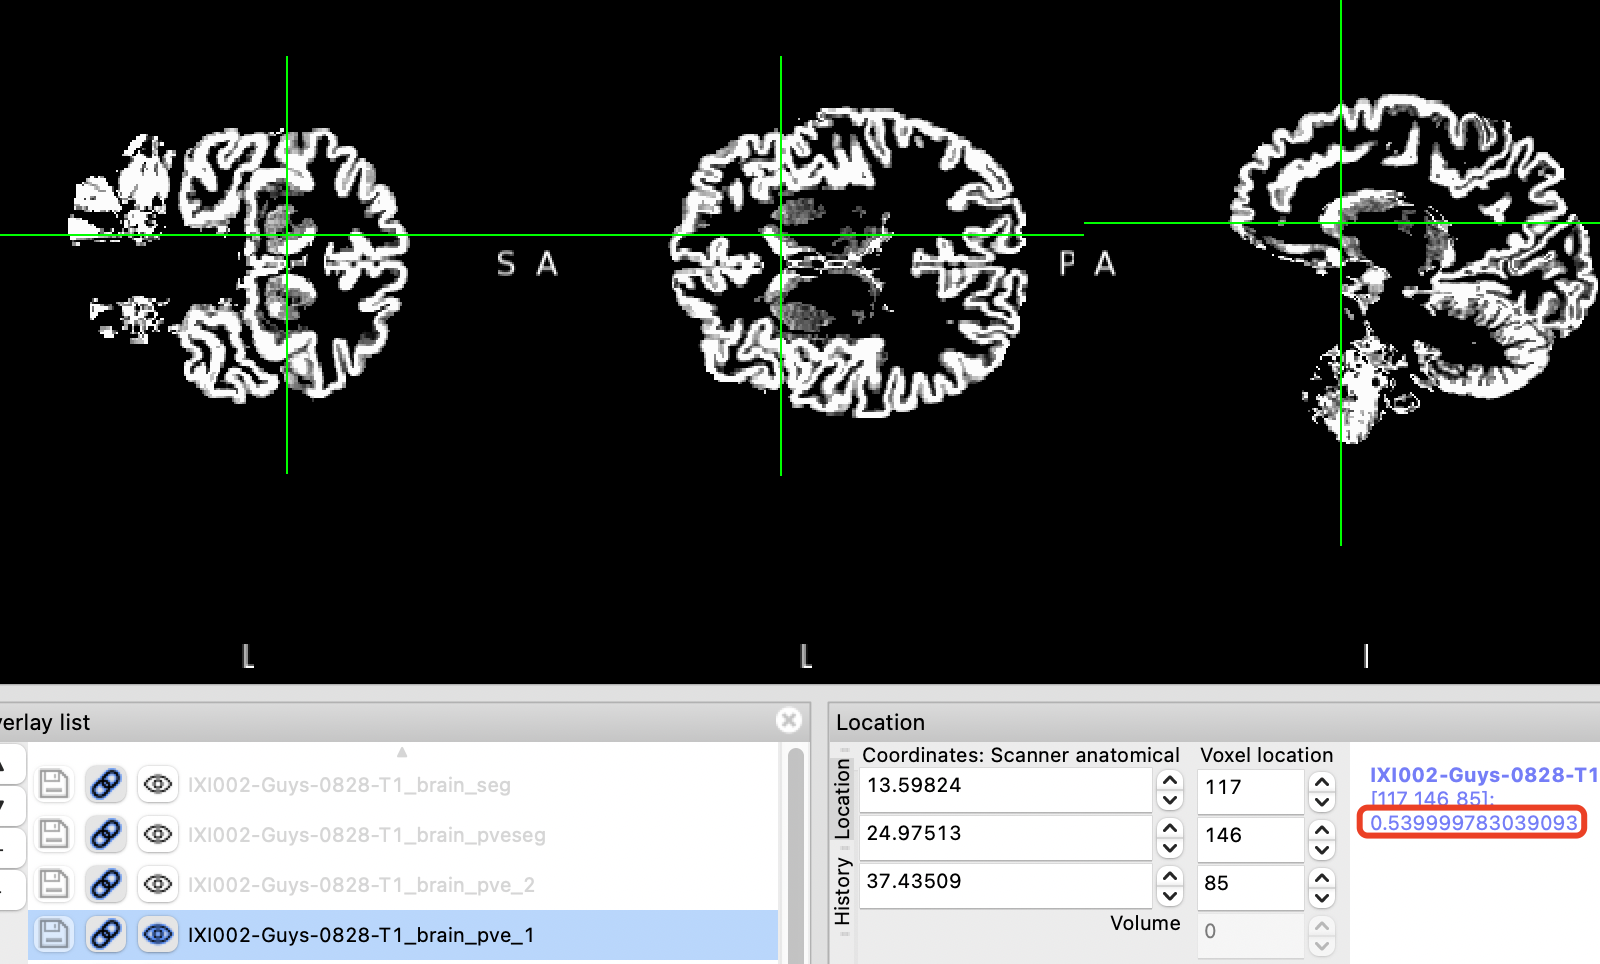Increase the 13.59824 coordinate value
The height and width of the screenshot is (964, 1600).
coord(1170,780)
